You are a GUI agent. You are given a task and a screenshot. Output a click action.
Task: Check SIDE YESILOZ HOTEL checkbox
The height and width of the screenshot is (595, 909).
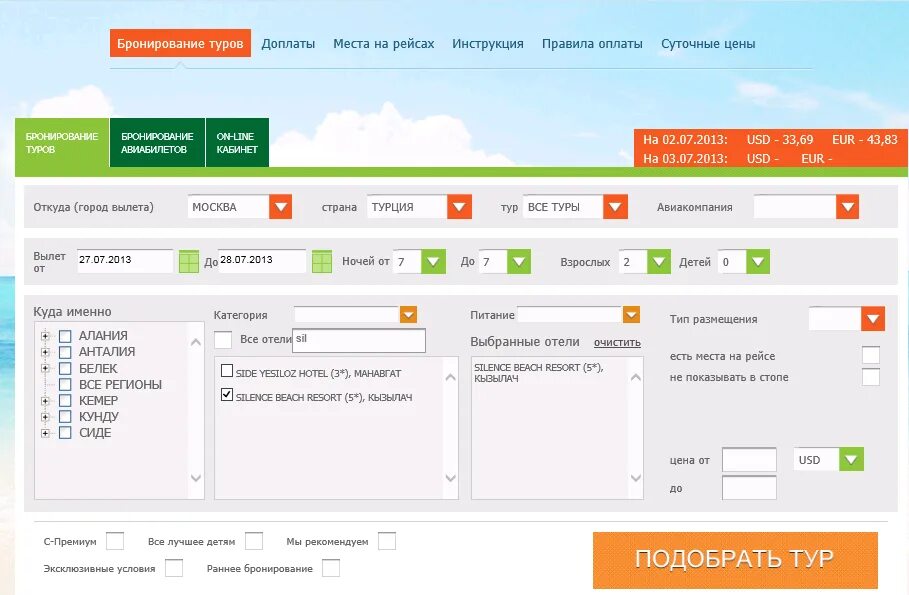pos(227,371)
